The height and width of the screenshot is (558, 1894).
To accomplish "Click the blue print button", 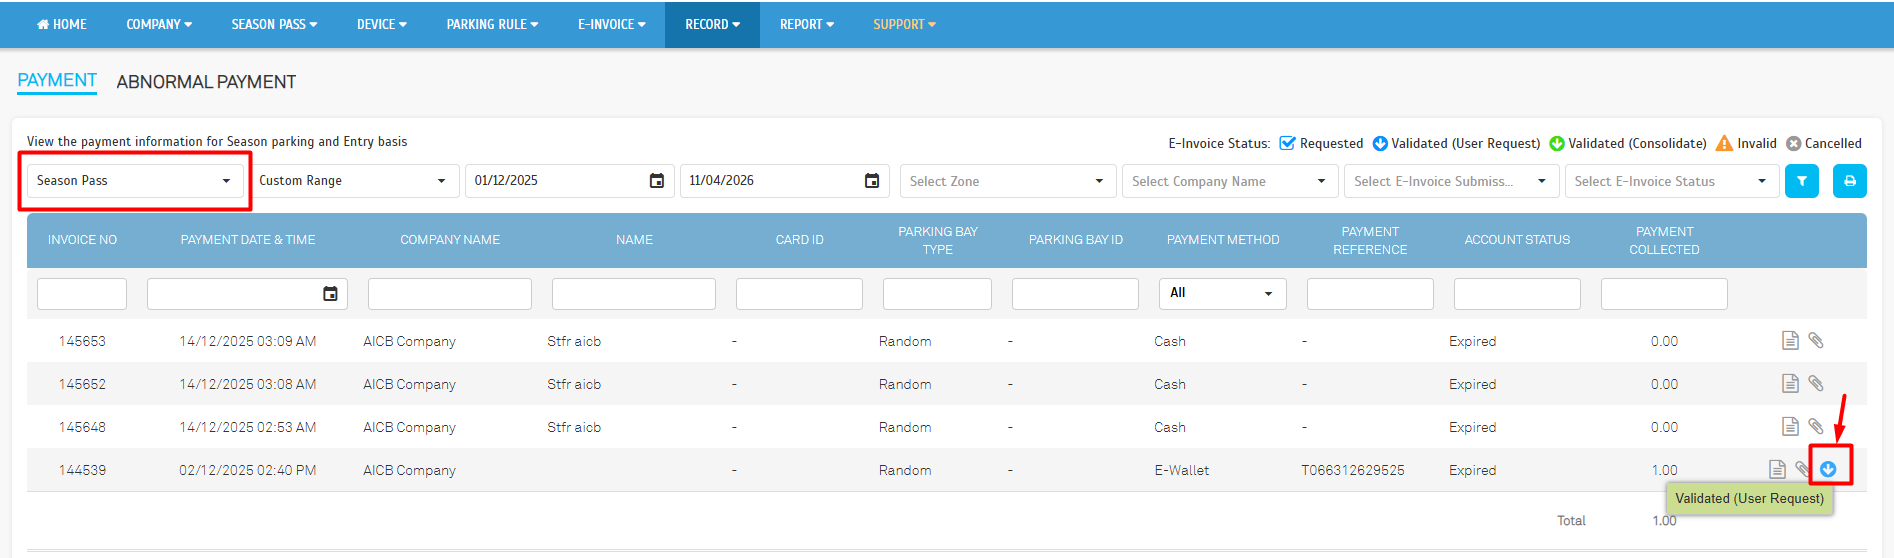I will click(x=1849, y=181).
